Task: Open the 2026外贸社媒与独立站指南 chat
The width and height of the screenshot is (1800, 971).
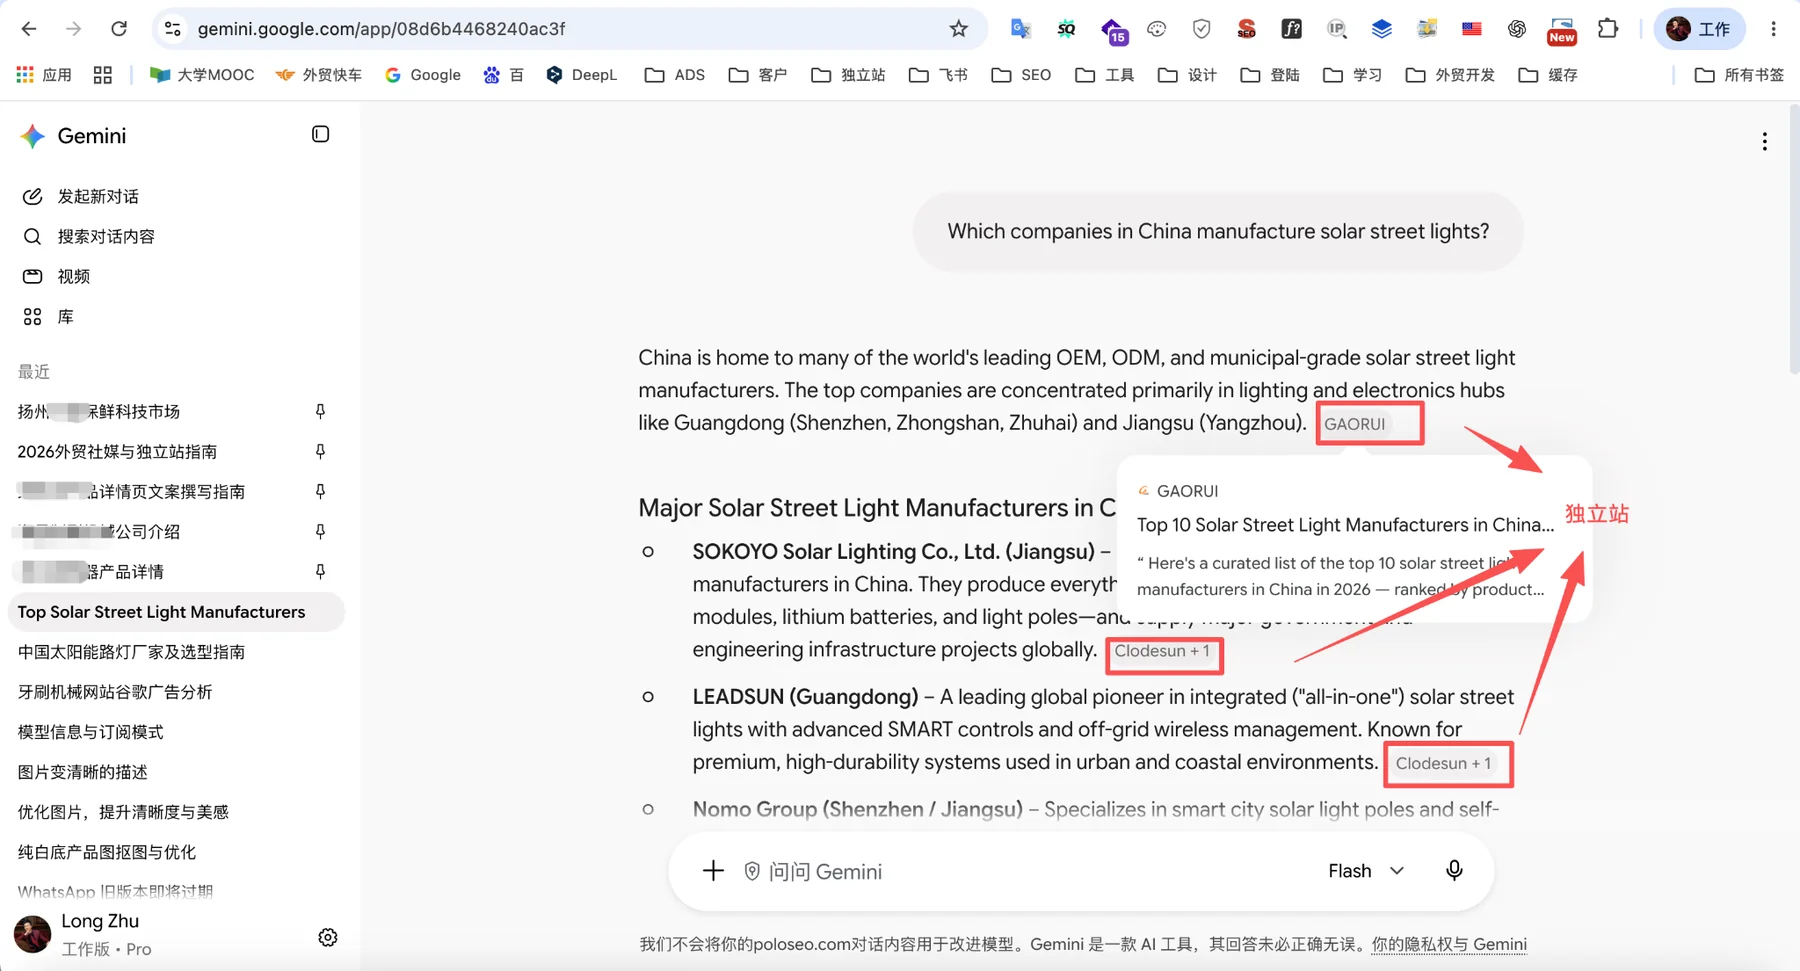Action: click(x=117, y=451)
